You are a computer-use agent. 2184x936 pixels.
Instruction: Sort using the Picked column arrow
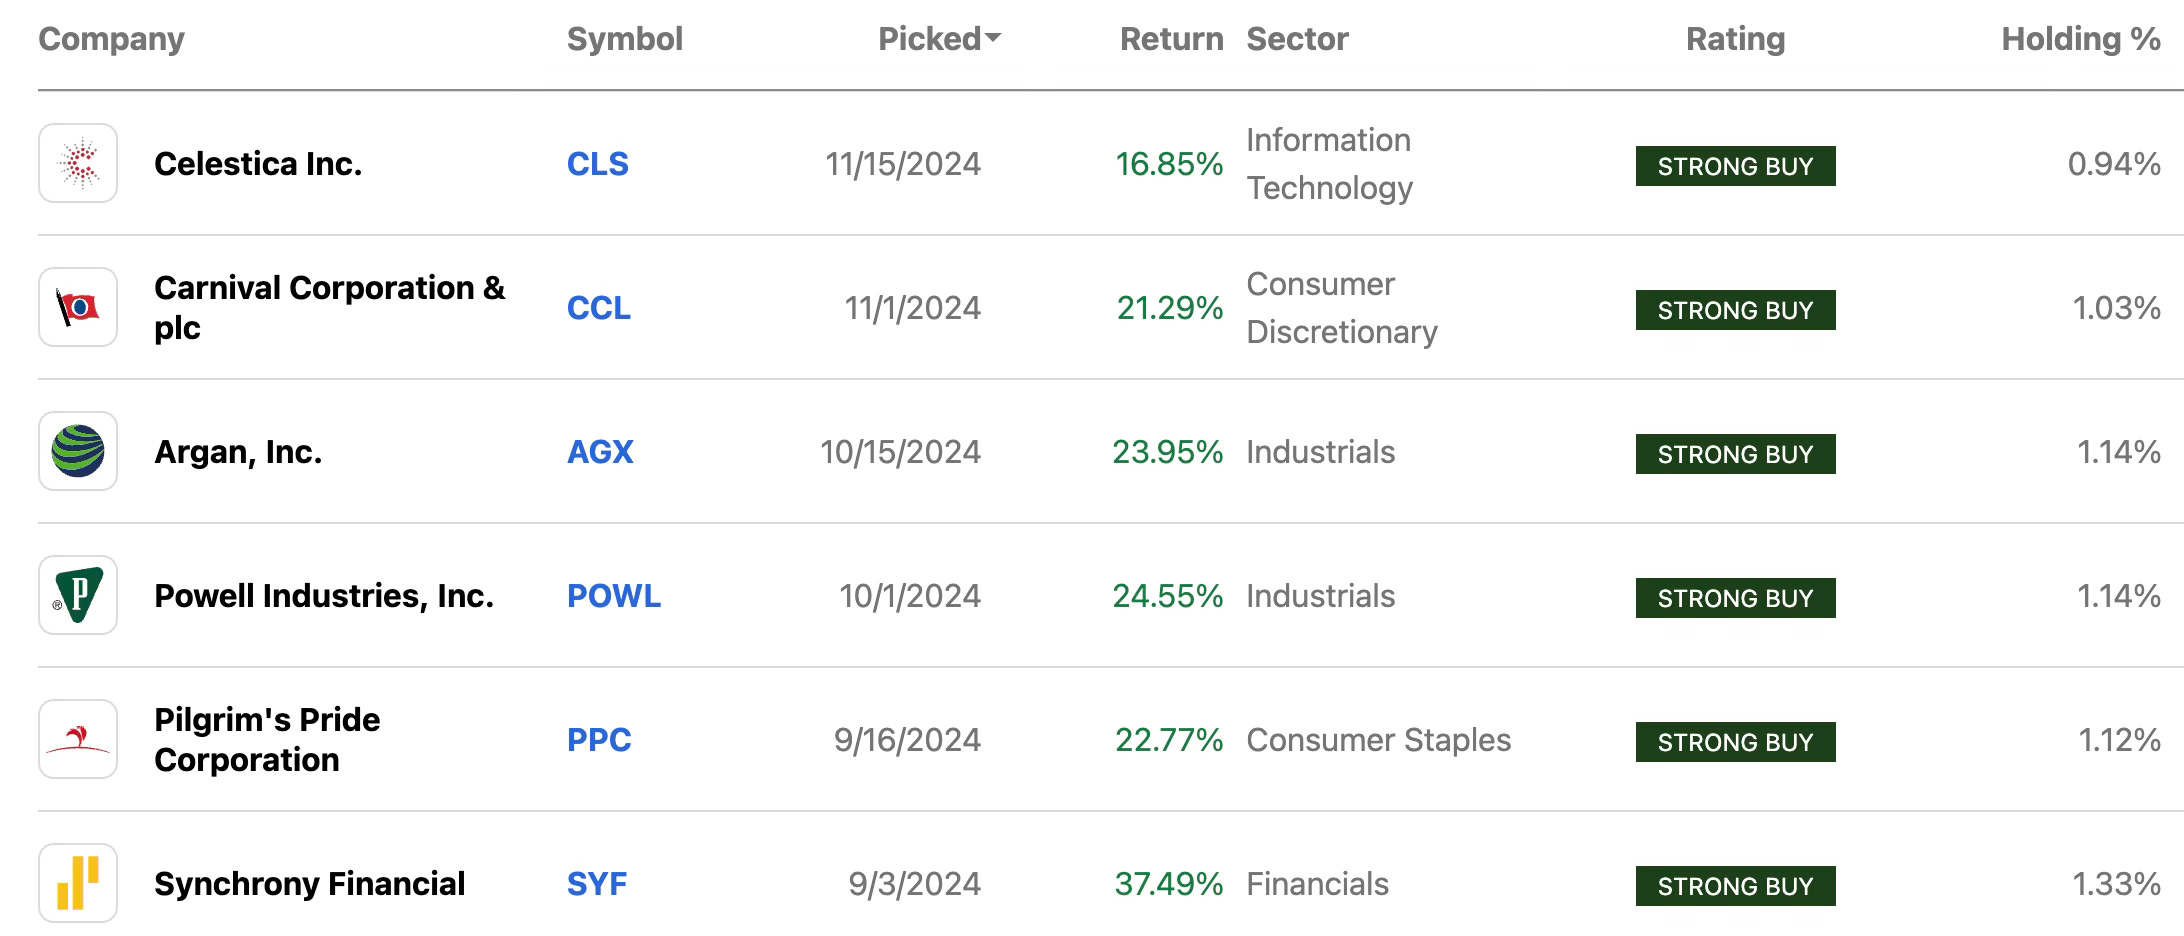click(992, 38)
